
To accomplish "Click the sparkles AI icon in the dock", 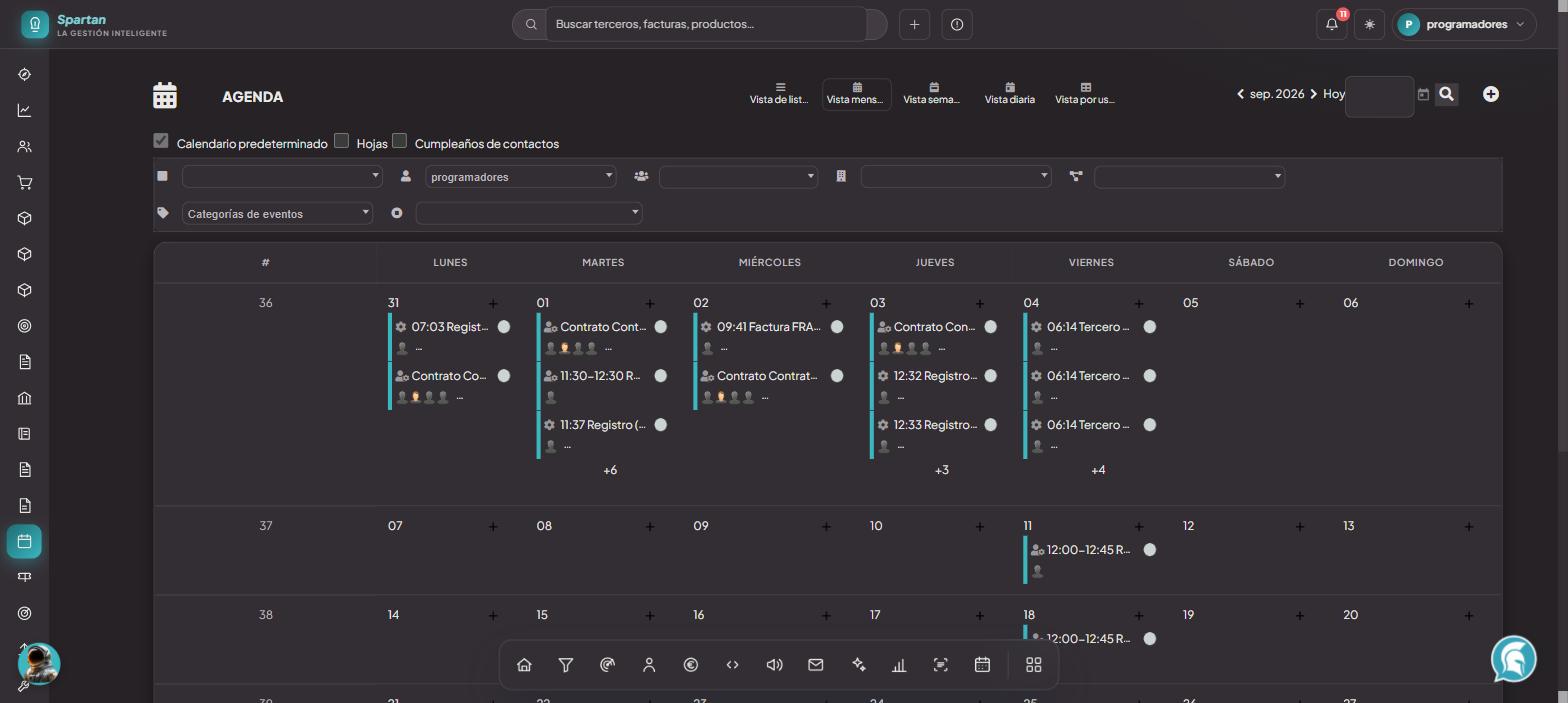I will coord(858,665).
